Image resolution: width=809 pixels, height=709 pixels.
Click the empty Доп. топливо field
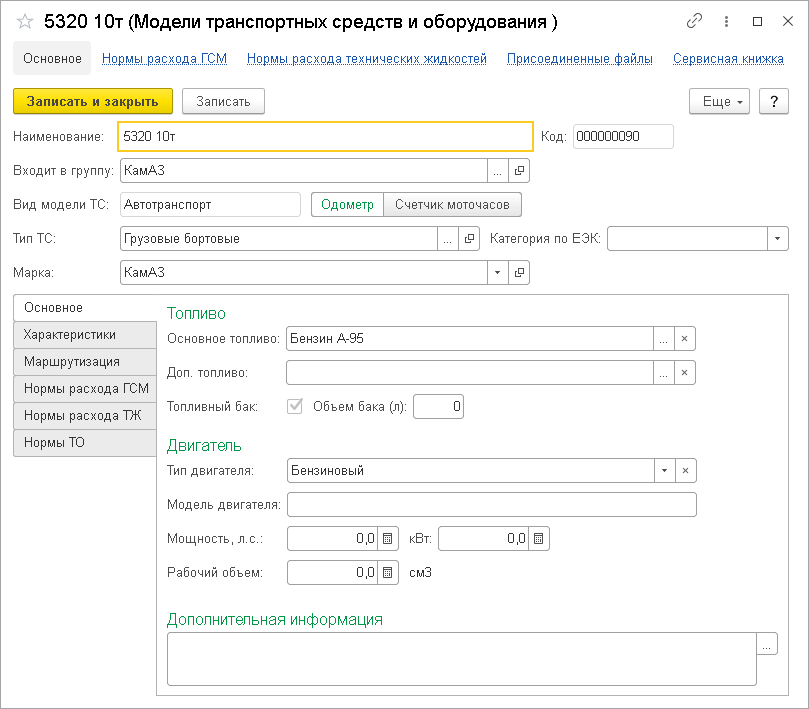coord(470,373)
